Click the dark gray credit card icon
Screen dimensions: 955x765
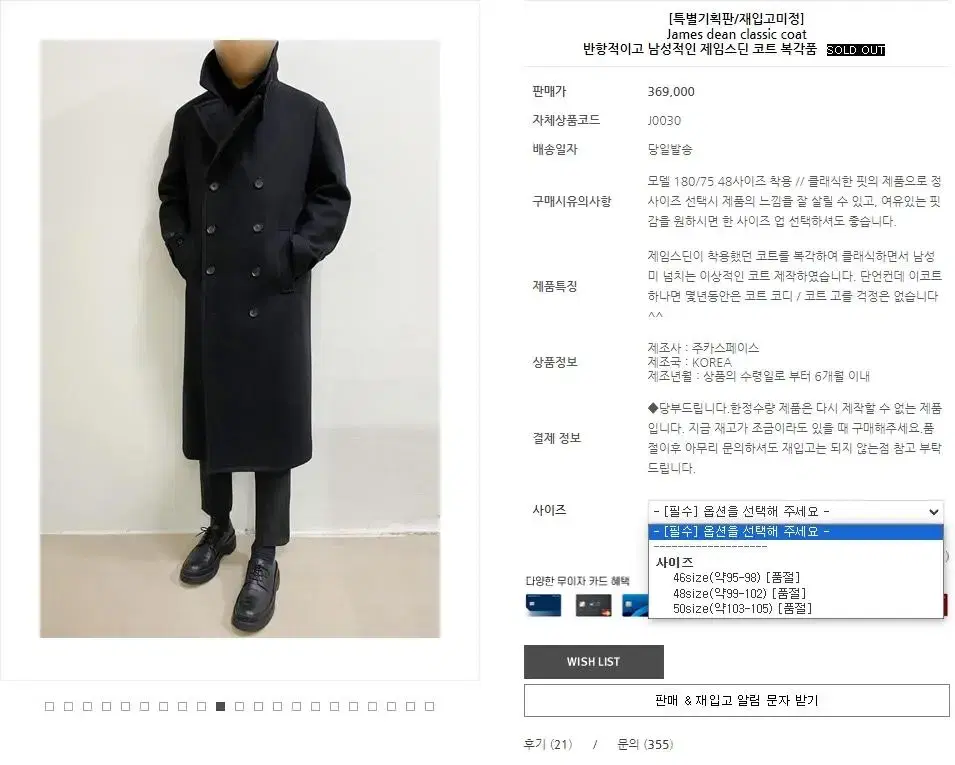593,605
